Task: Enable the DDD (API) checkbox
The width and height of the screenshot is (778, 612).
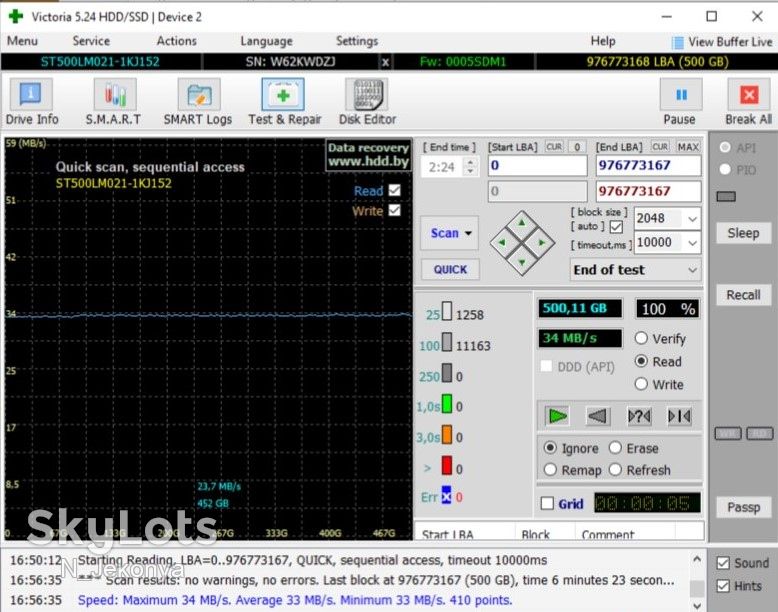Action: (546, 366)
